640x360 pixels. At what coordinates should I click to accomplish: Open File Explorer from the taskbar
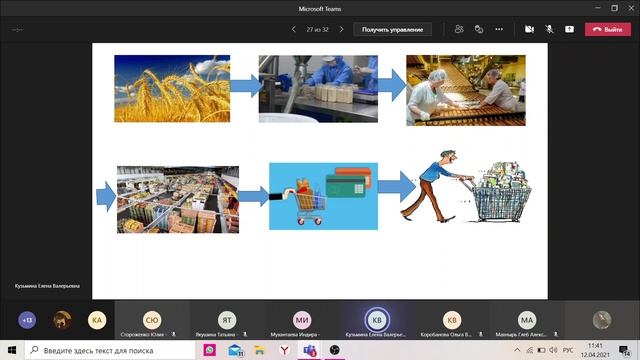(x=260, y=350)
